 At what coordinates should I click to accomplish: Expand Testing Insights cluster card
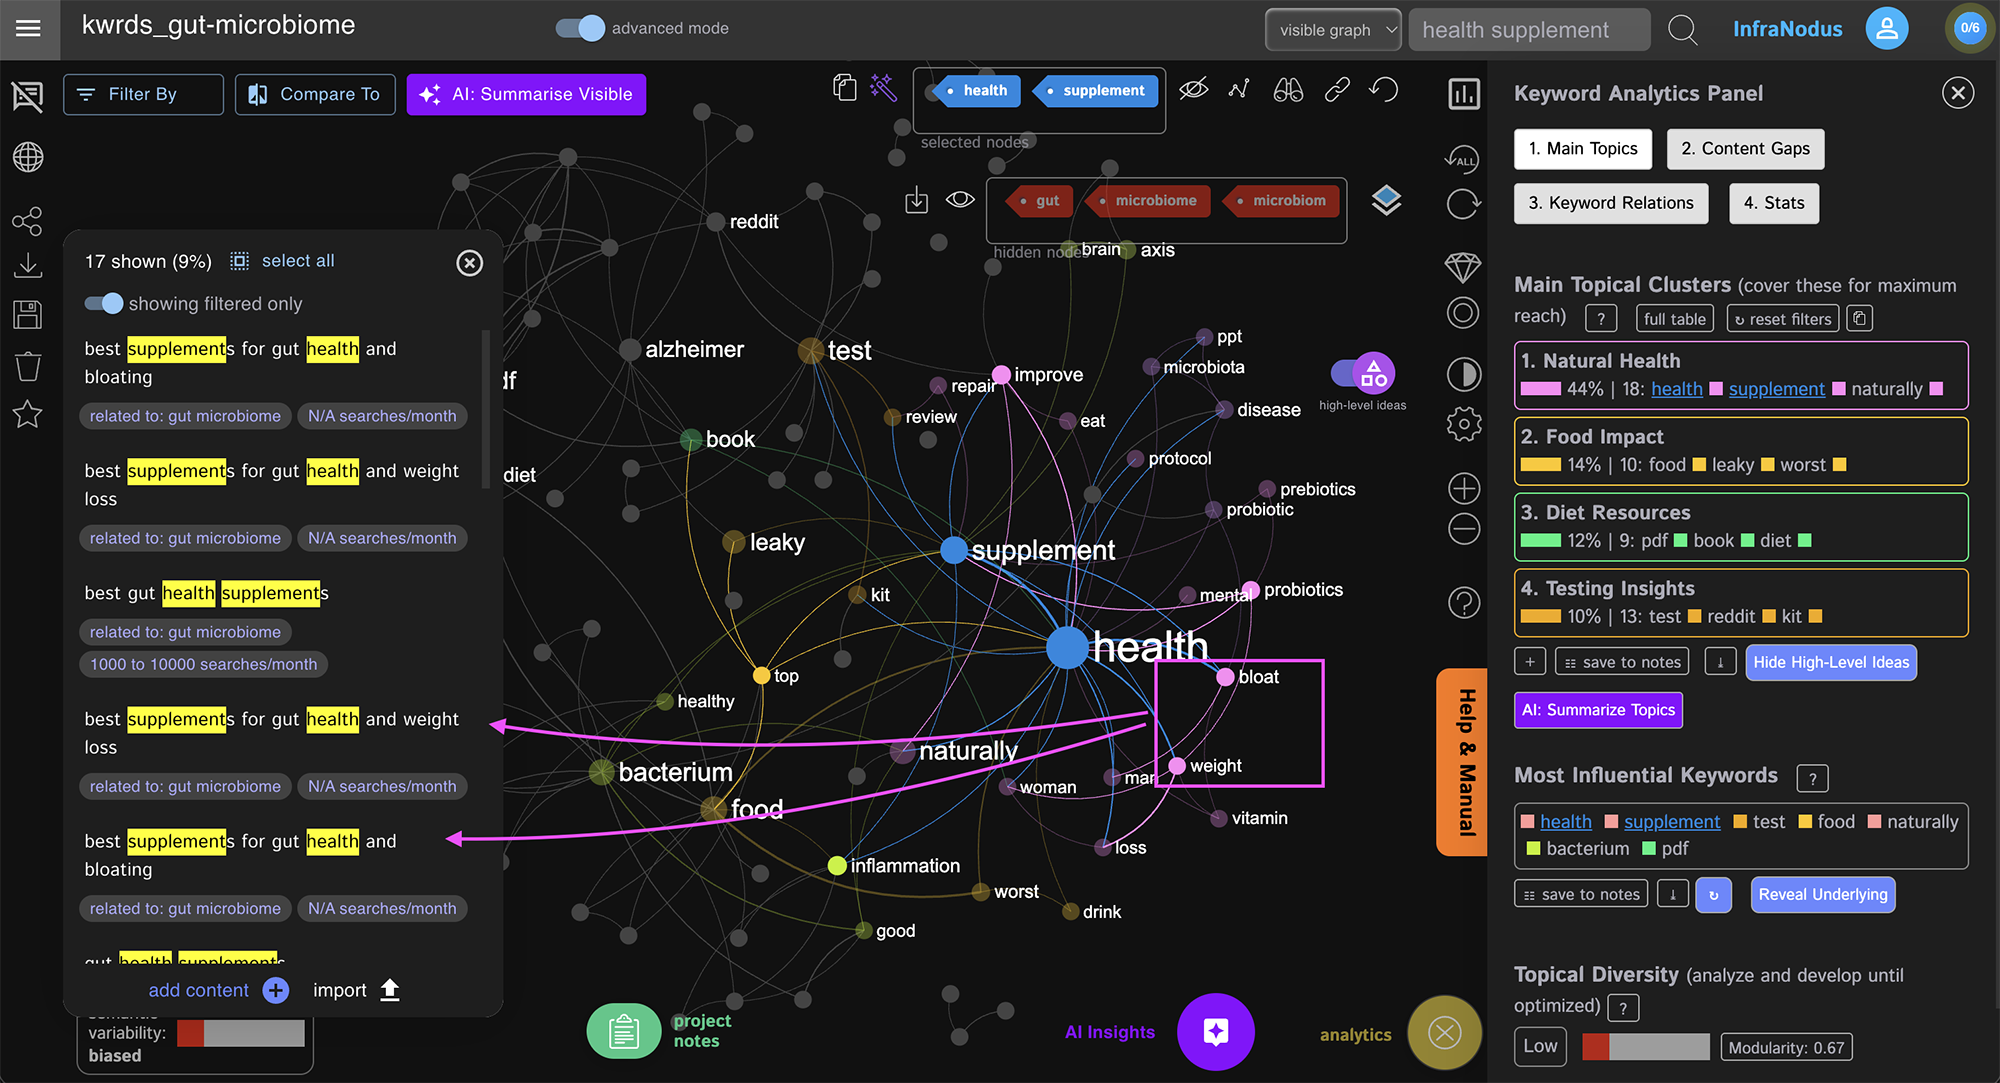(x=1741, y=603)
